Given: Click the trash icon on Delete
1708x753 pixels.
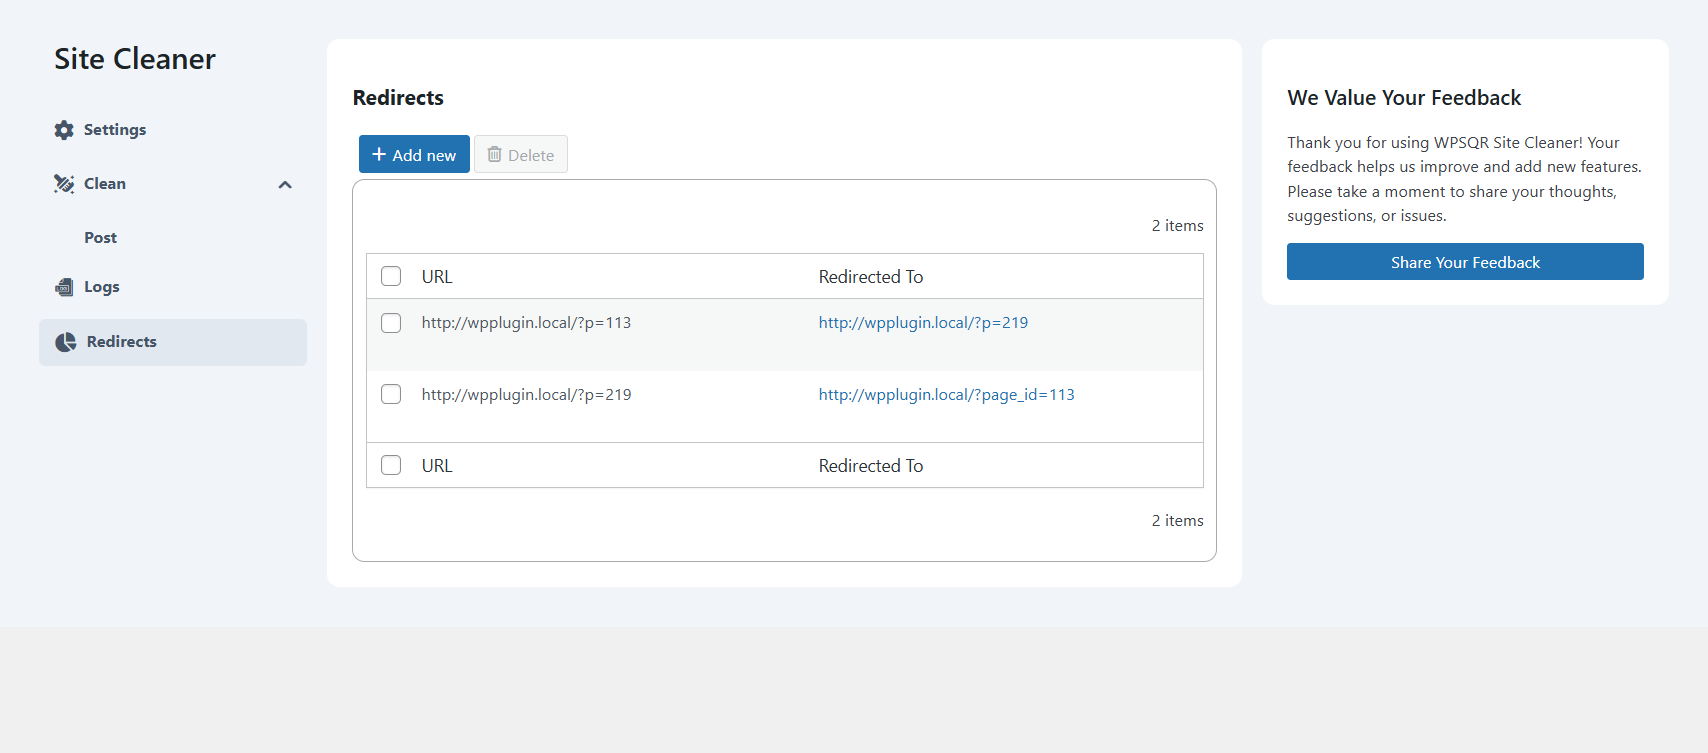Looking at the screenshot, I should (x=494, y=155).
